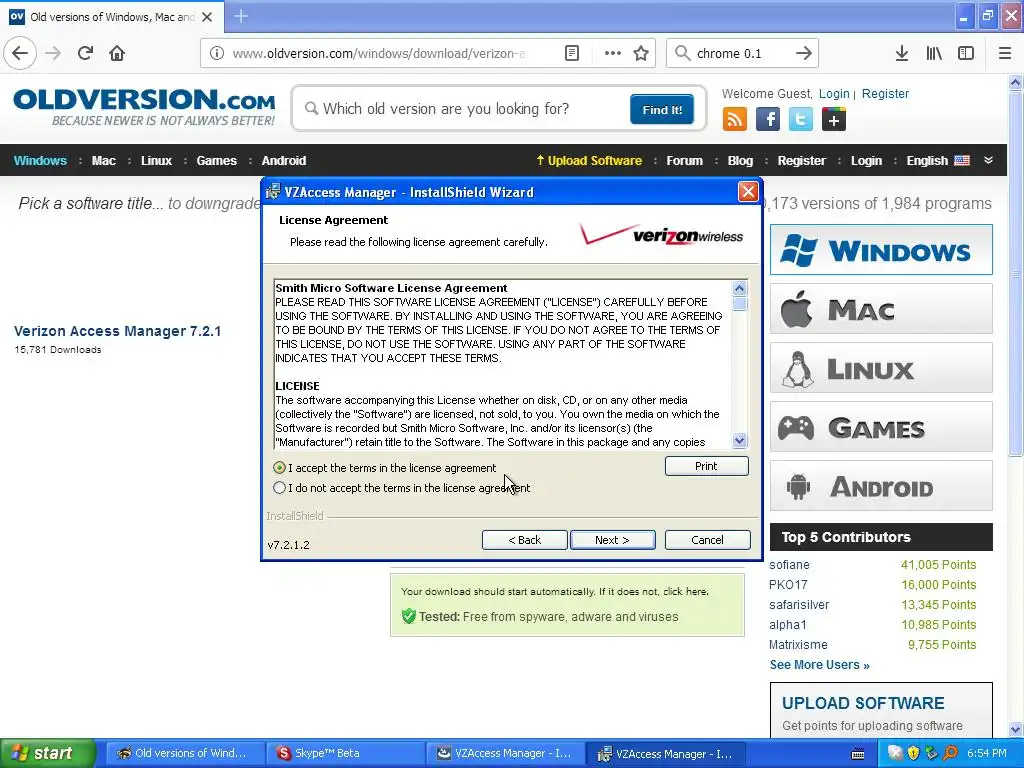The width and height of the screenshot is (1024, 768).
Task: Close the Old versions browser tab
Action: click(x=207, y=17)
